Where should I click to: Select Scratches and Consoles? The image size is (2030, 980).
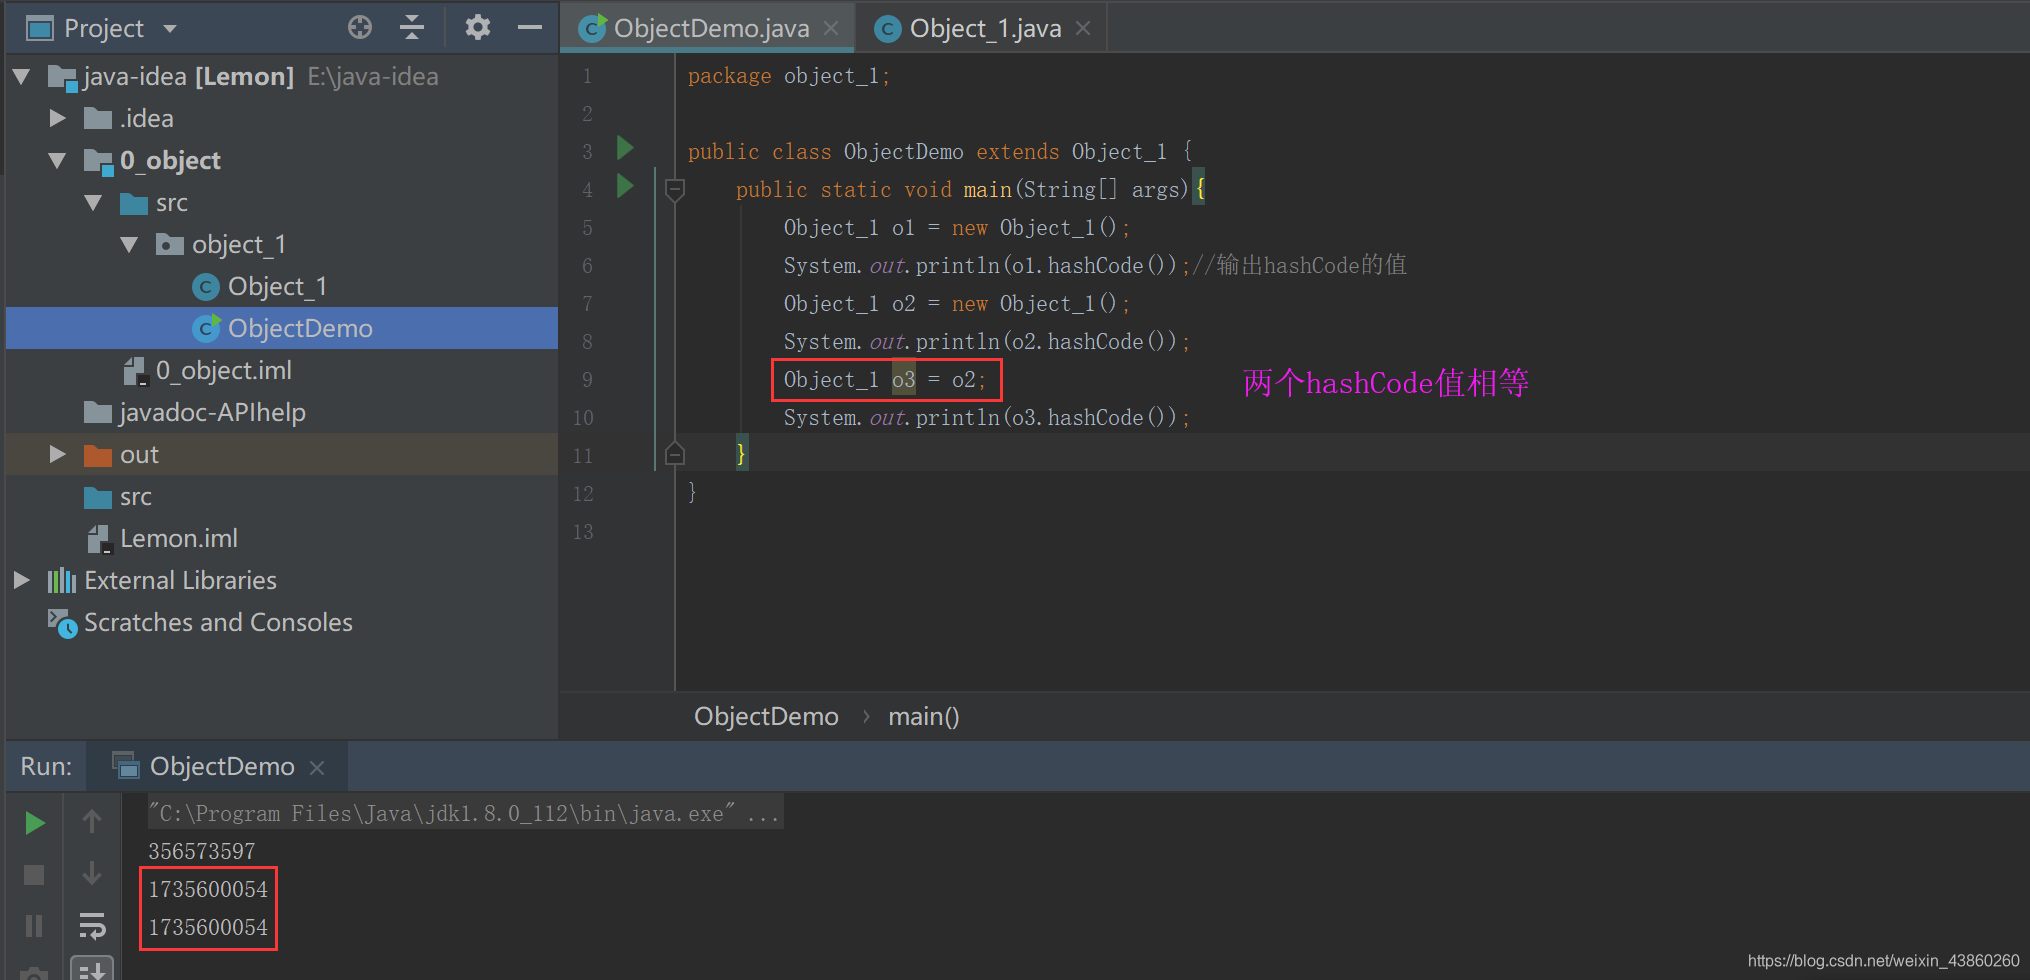pyautogui.click(x=218, y=623)
